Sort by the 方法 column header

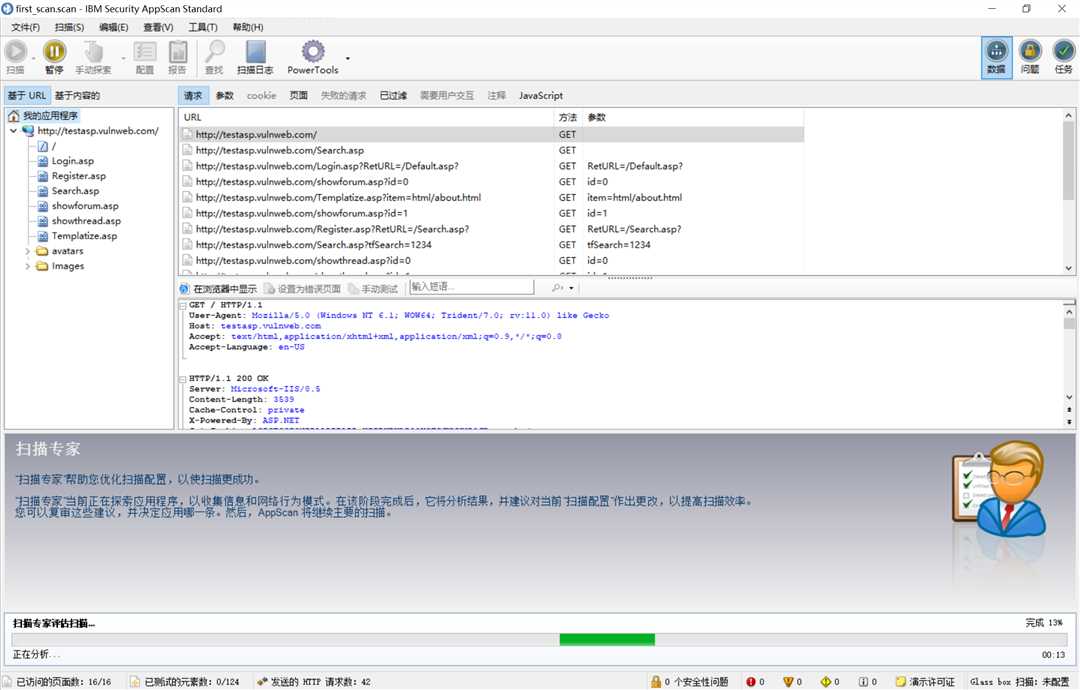[x=568, y=118]
